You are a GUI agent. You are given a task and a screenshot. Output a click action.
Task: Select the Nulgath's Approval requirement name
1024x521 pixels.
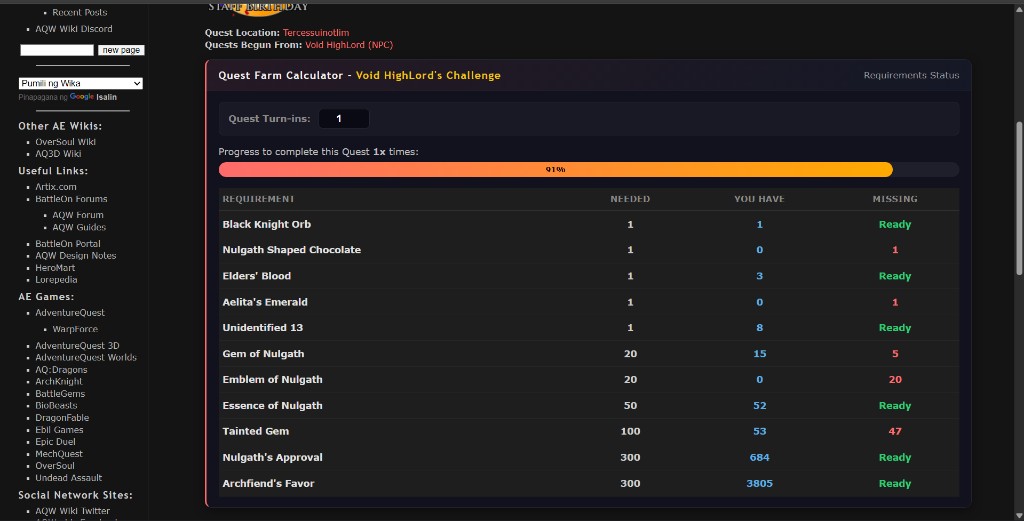[272, 458]
